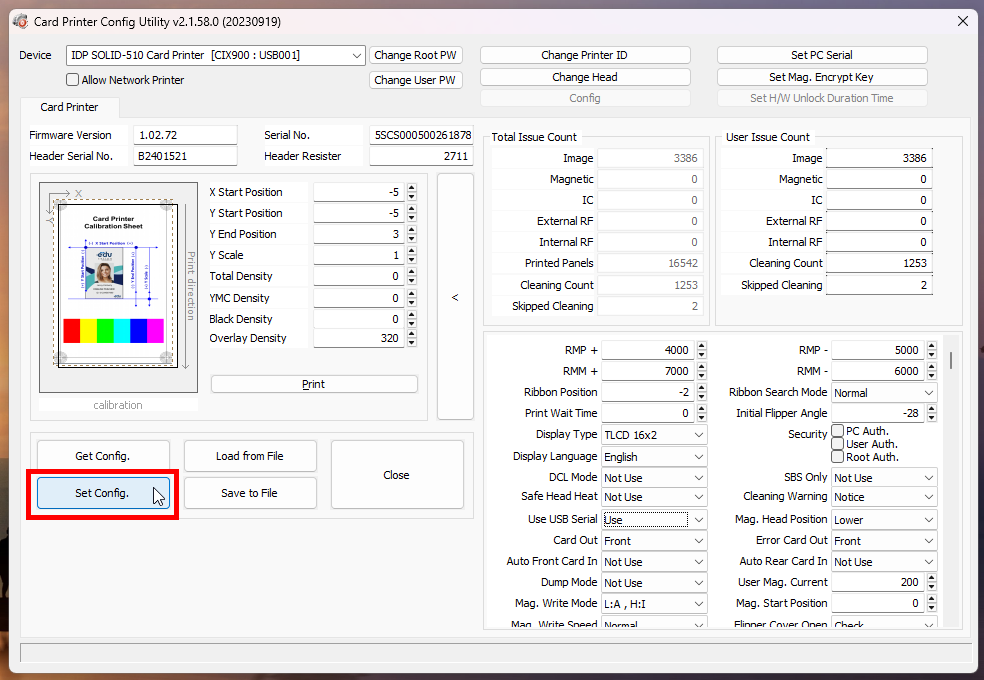Click Y Start Position value field

(359, 213)
